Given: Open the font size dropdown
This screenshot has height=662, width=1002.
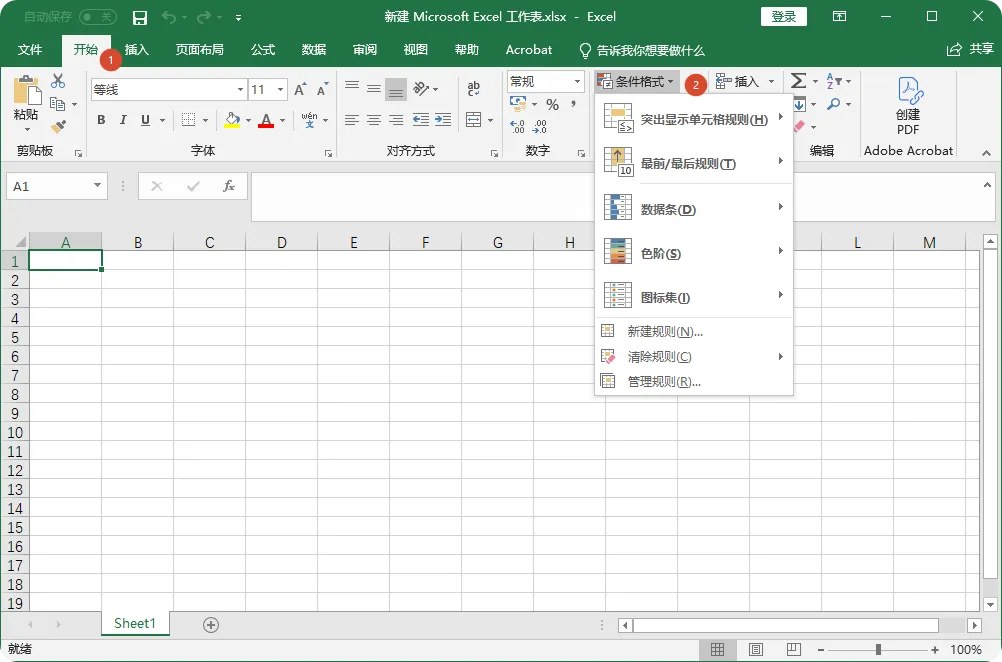Looking at the screenshot, I should [x=281, y=89].
